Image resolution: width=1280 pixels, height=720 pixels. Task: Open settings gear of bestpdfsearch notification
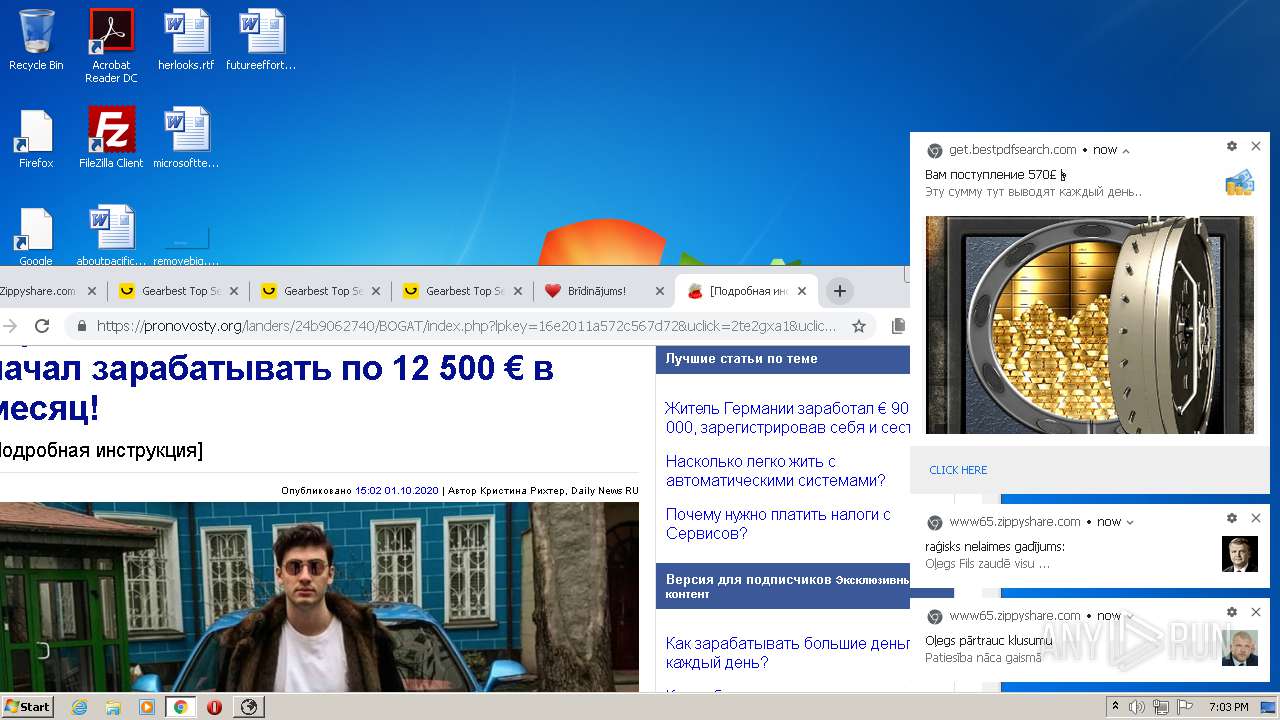[1232, 146]
